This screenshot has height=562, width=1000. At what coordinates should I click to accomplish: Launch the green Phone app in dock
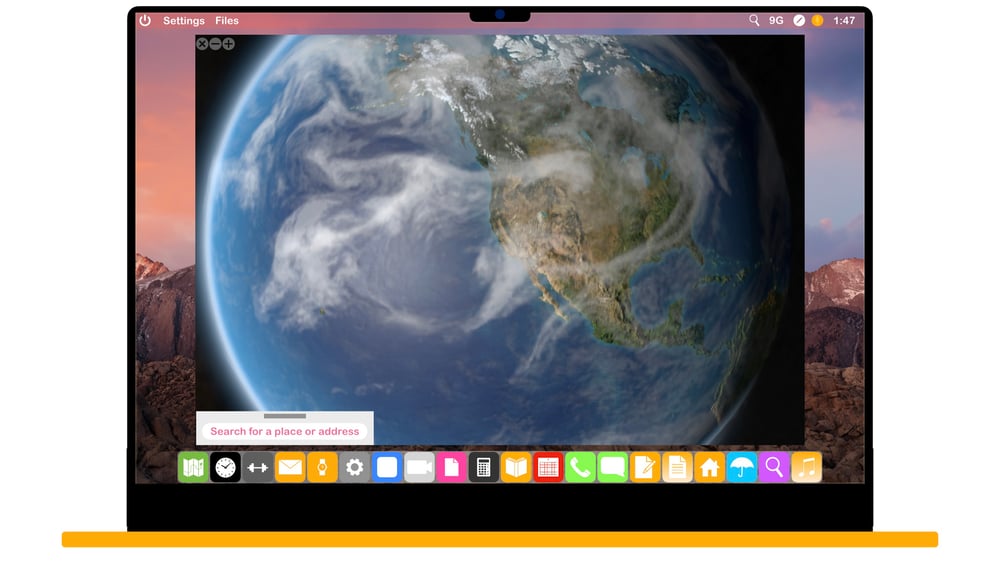point(581,468)
